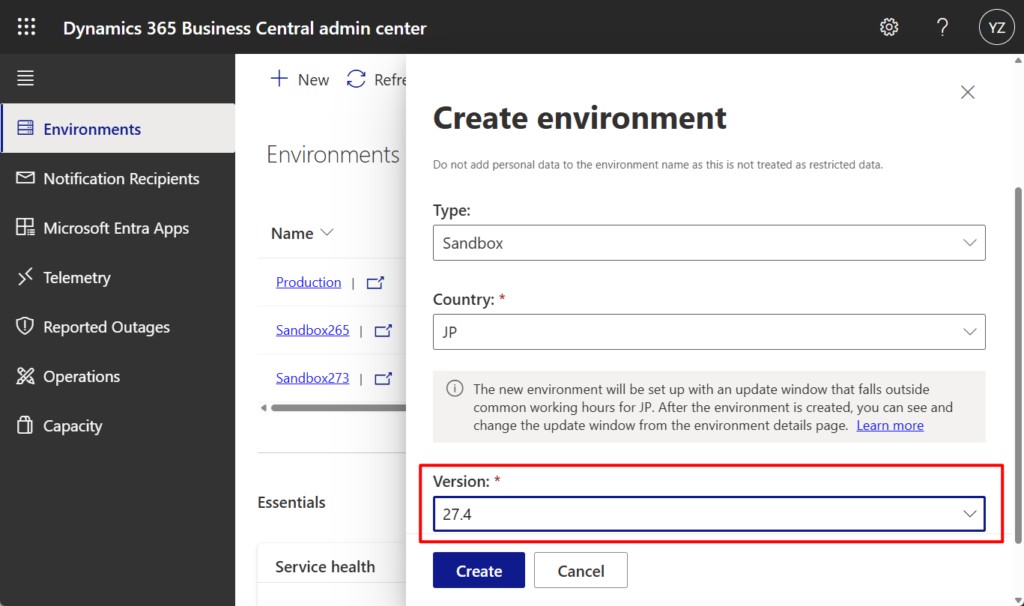Open Production environment in new window icon
The height and width of the screenshot is (606, 1024).
tap(375, 283)
